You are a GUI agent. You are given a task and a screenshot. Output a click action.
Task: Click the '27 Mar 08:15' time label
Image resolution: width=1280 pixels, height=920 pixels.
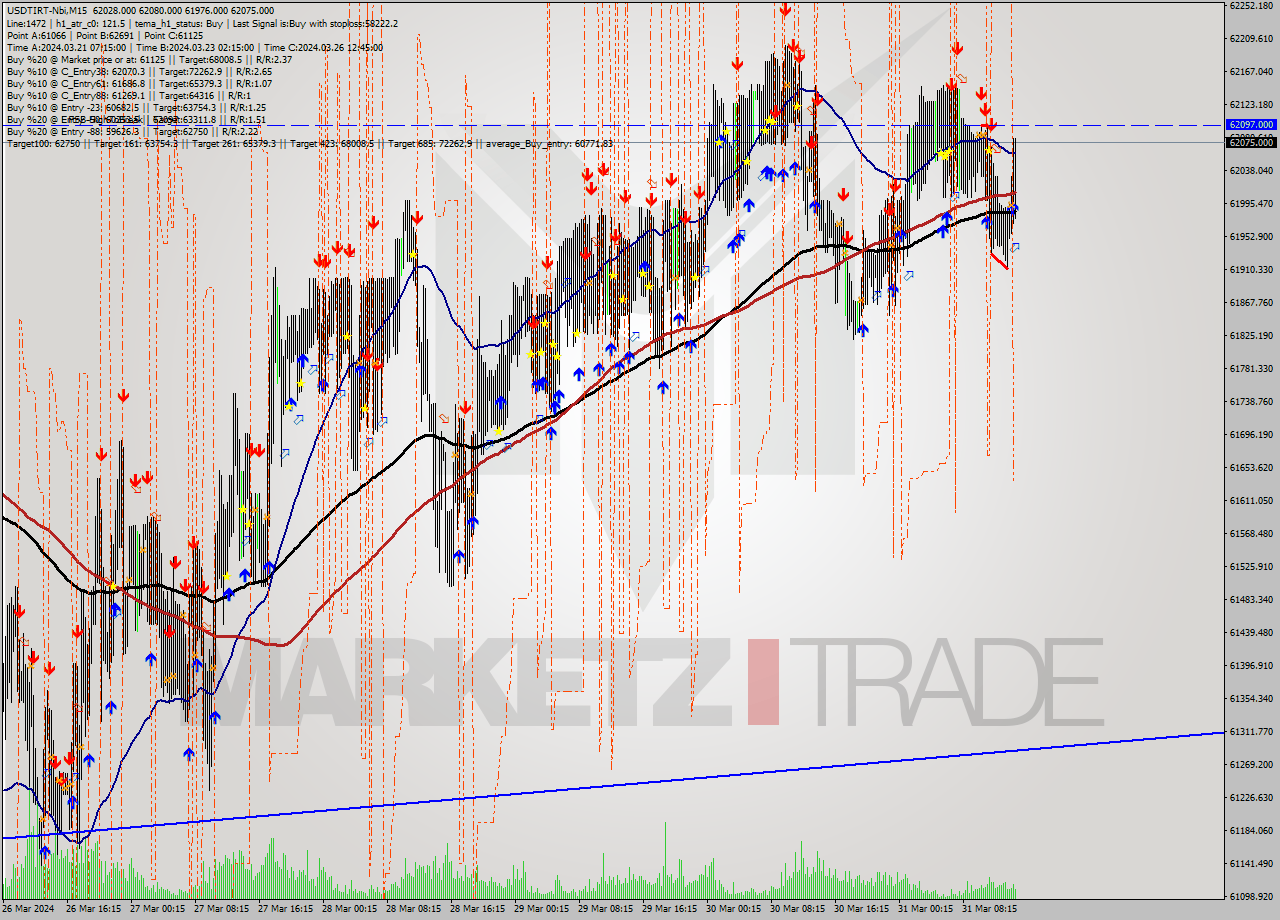tap(221, 909)
